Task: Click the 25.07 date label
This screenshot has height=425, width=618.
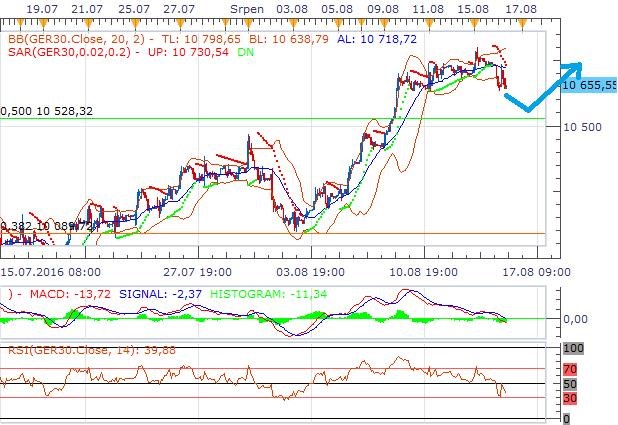Action: pos(134,9)
